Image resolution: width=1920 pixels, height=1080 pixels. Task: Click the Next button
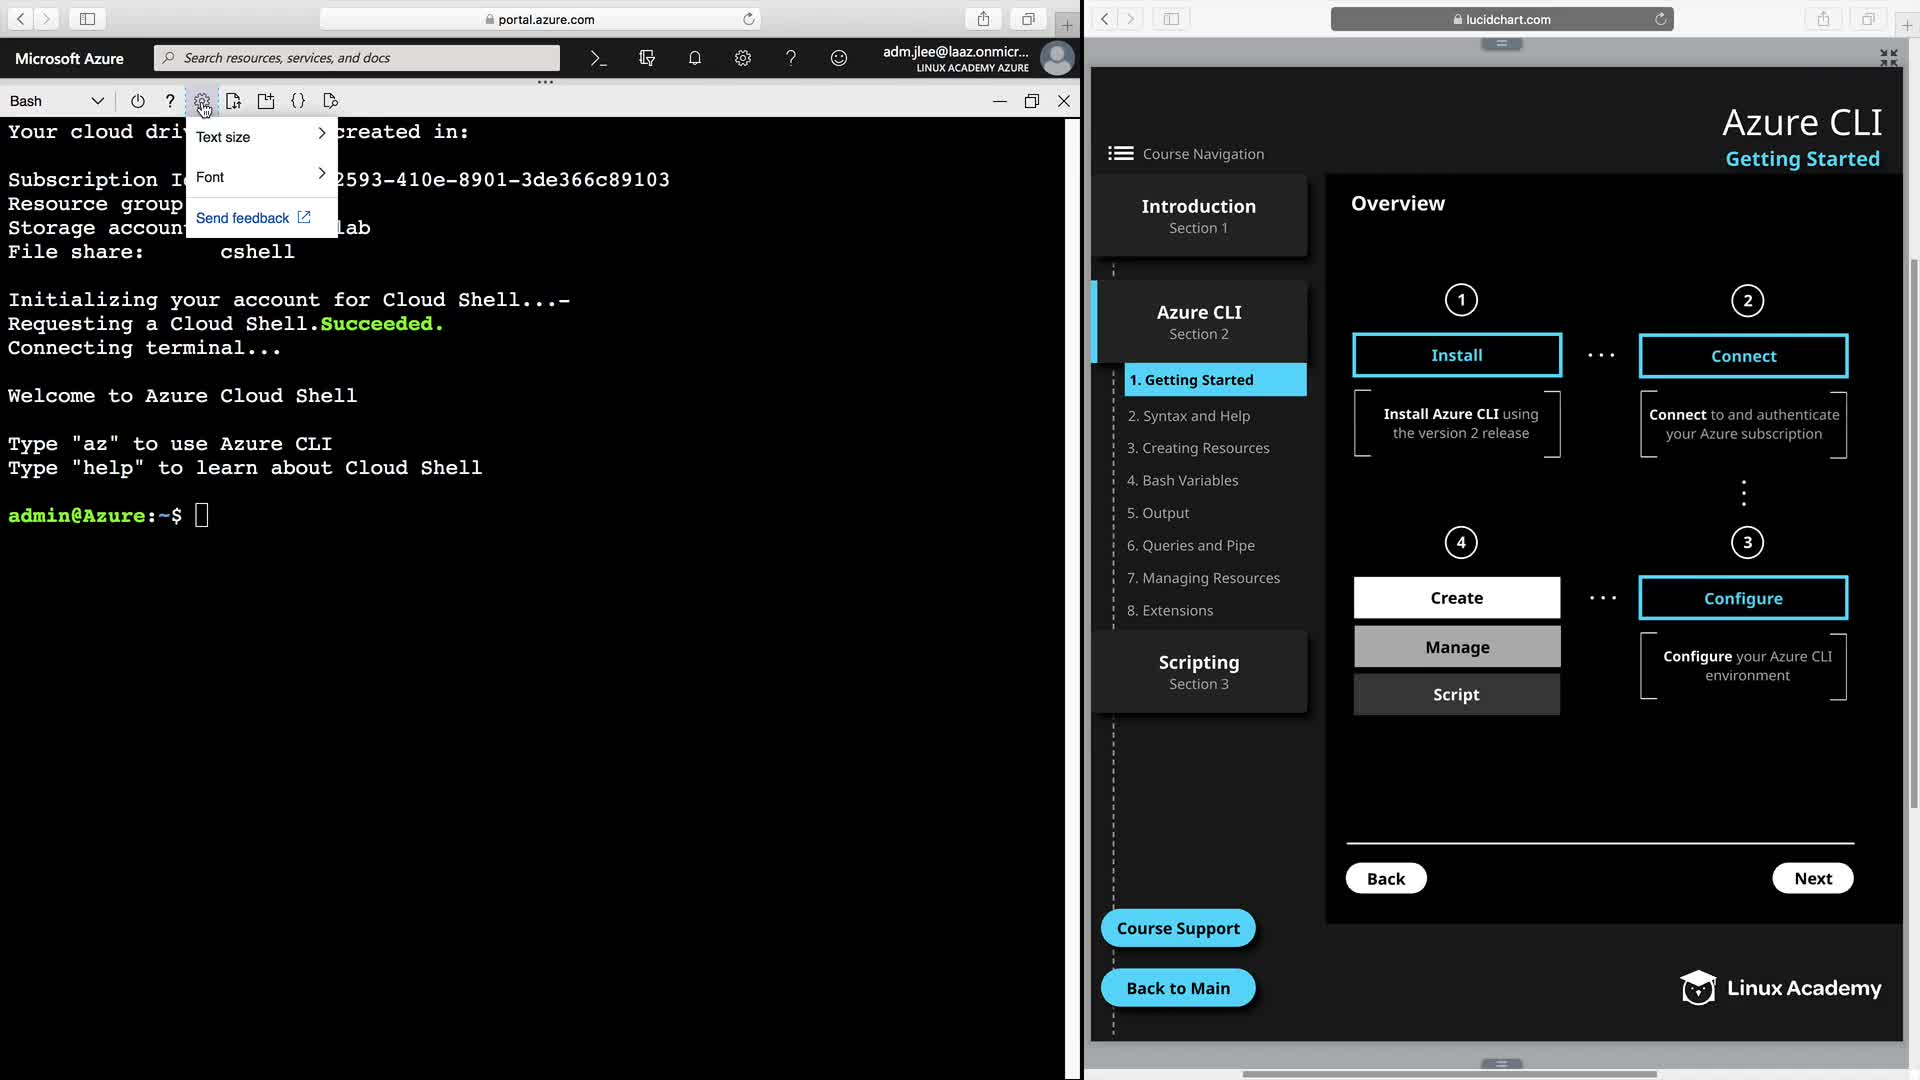[x=1812, y=878]
